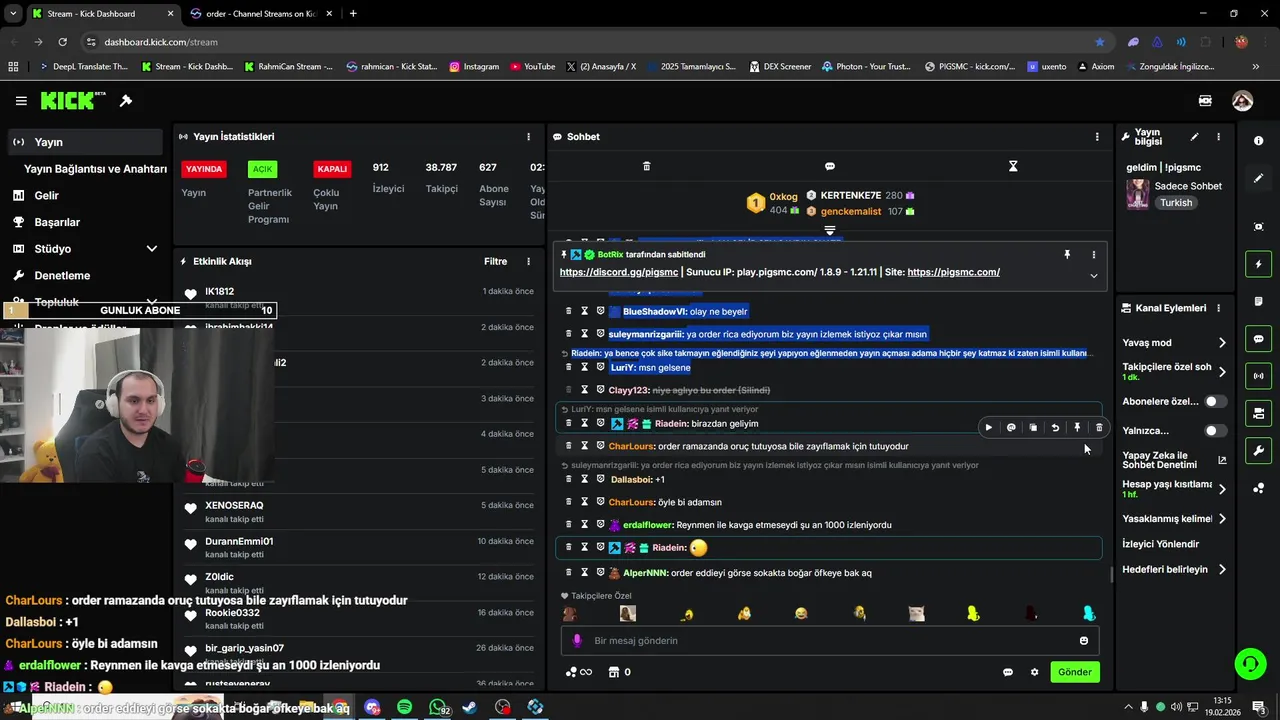Open the Sohbet panel three-dot menu

click(x=1097, y=137)
